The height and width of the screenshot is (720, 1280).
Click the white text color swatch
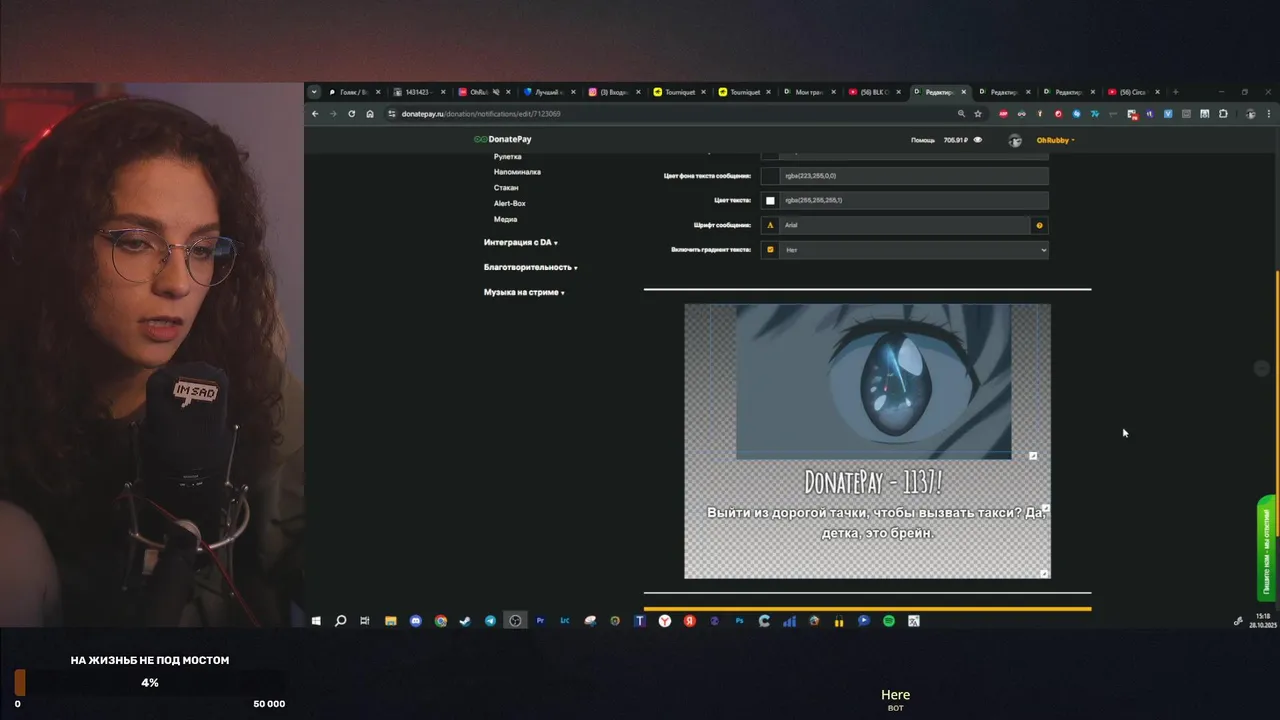click(770, 200)
